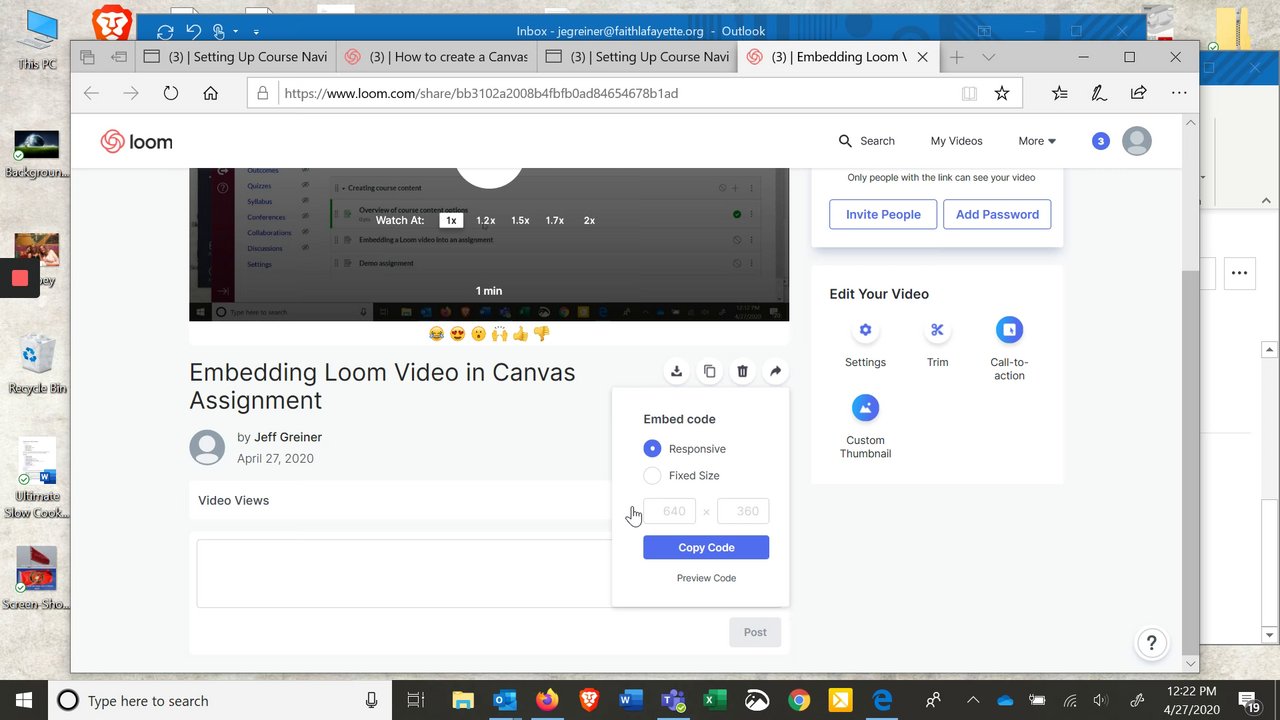This screenshot has height=720, width=1280.
Task: Open the Preview Code link
Action: point(706,578)
